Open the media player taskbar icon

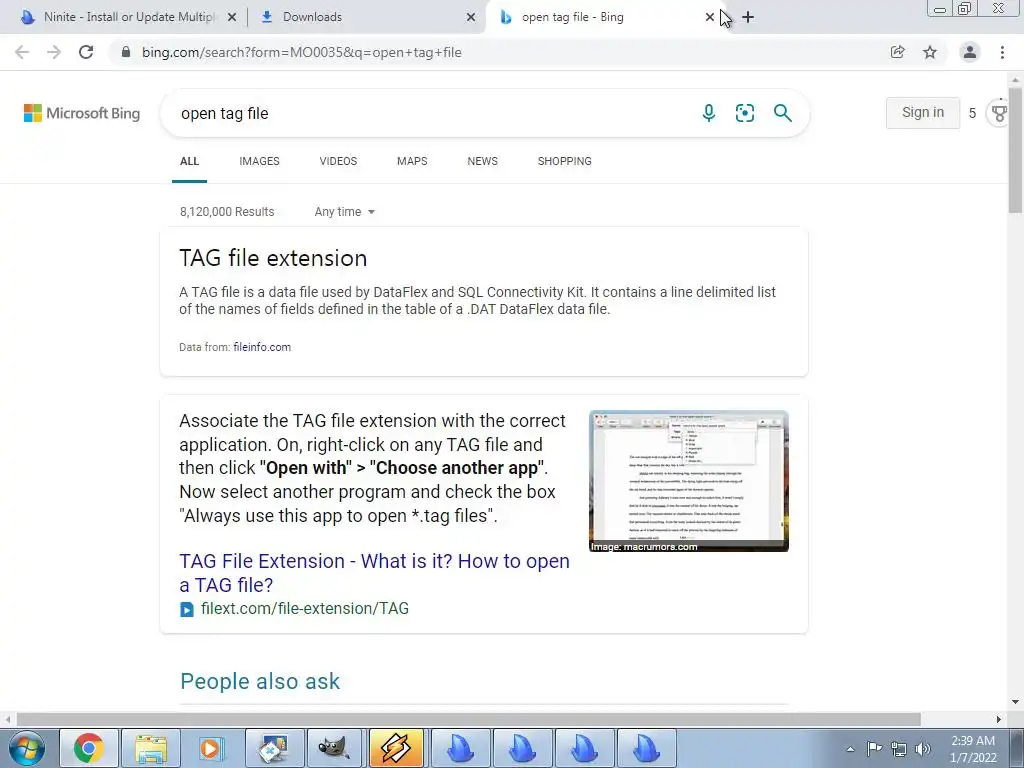pos(212,748)
